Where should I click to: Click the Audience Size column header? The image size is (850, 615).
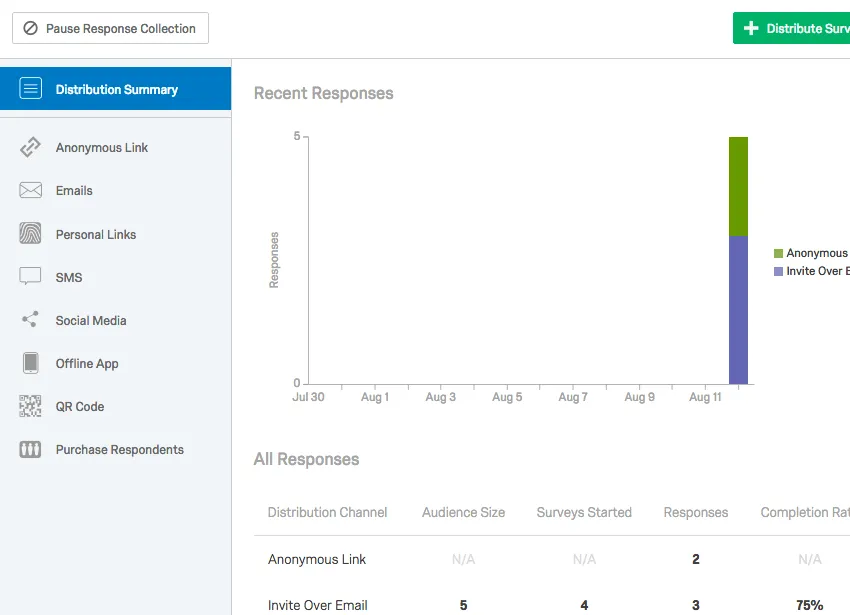tap(463, 512)
